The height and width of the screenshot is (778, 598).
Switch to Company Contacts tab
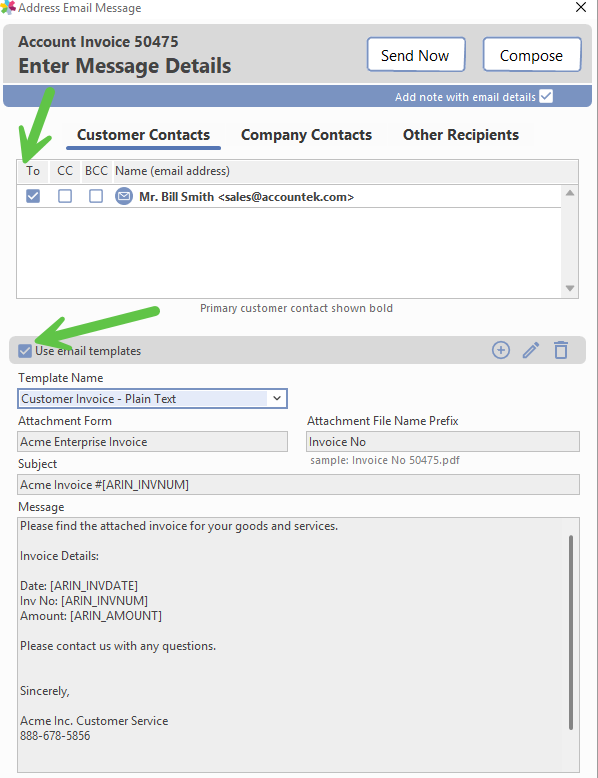306,135
